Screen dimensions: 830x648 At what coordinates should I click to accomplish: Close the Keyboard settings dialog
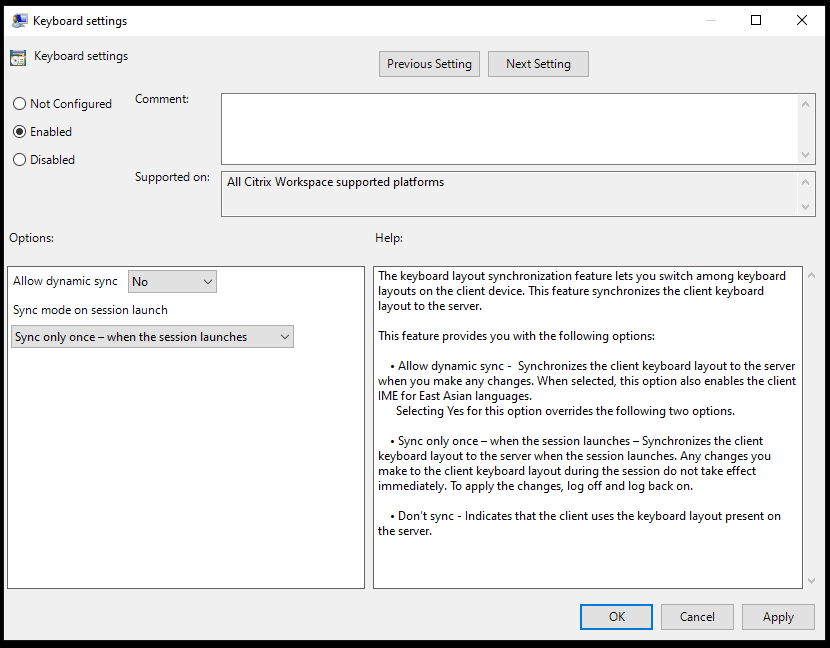click(x=802, y=20)
